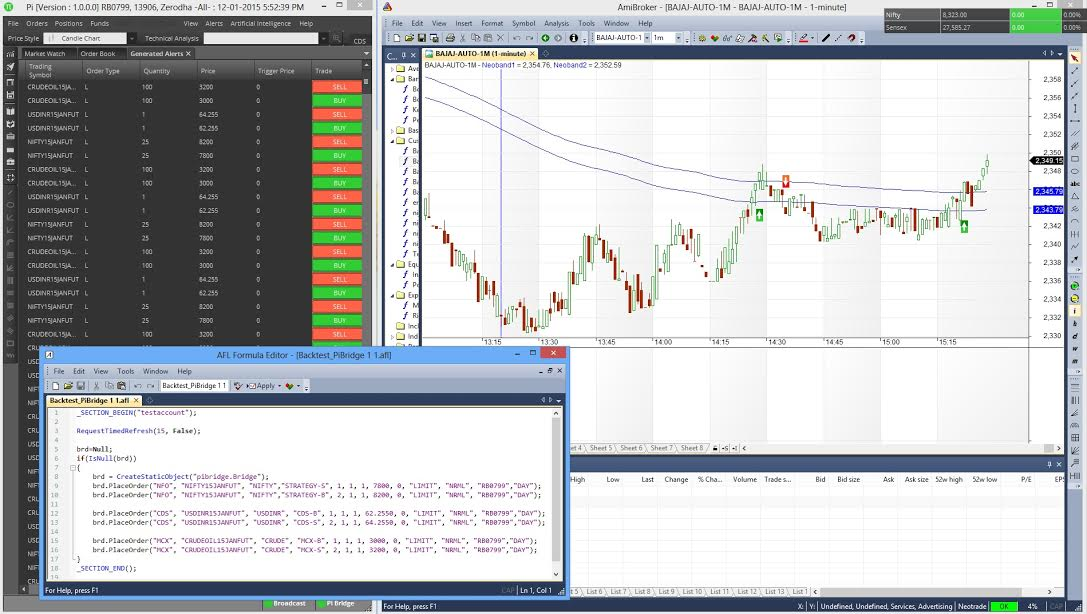Close the Generated Alerts tab
The height and width of the screenshot is (614, 1087).
(x=188, y=53)
